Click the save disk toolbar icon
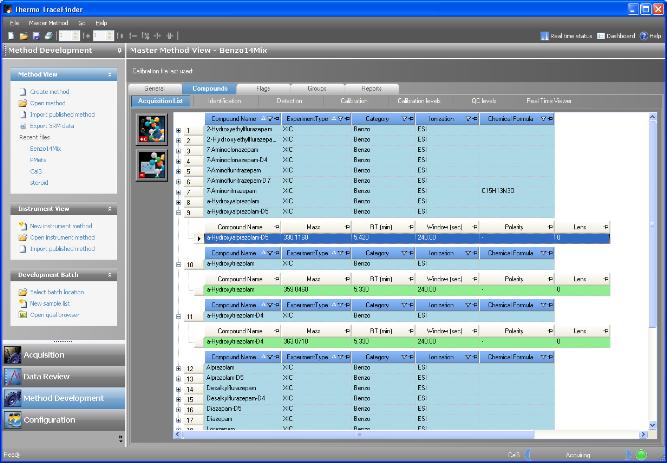Screen dimensions: 667x463 [x=36, y=36]
